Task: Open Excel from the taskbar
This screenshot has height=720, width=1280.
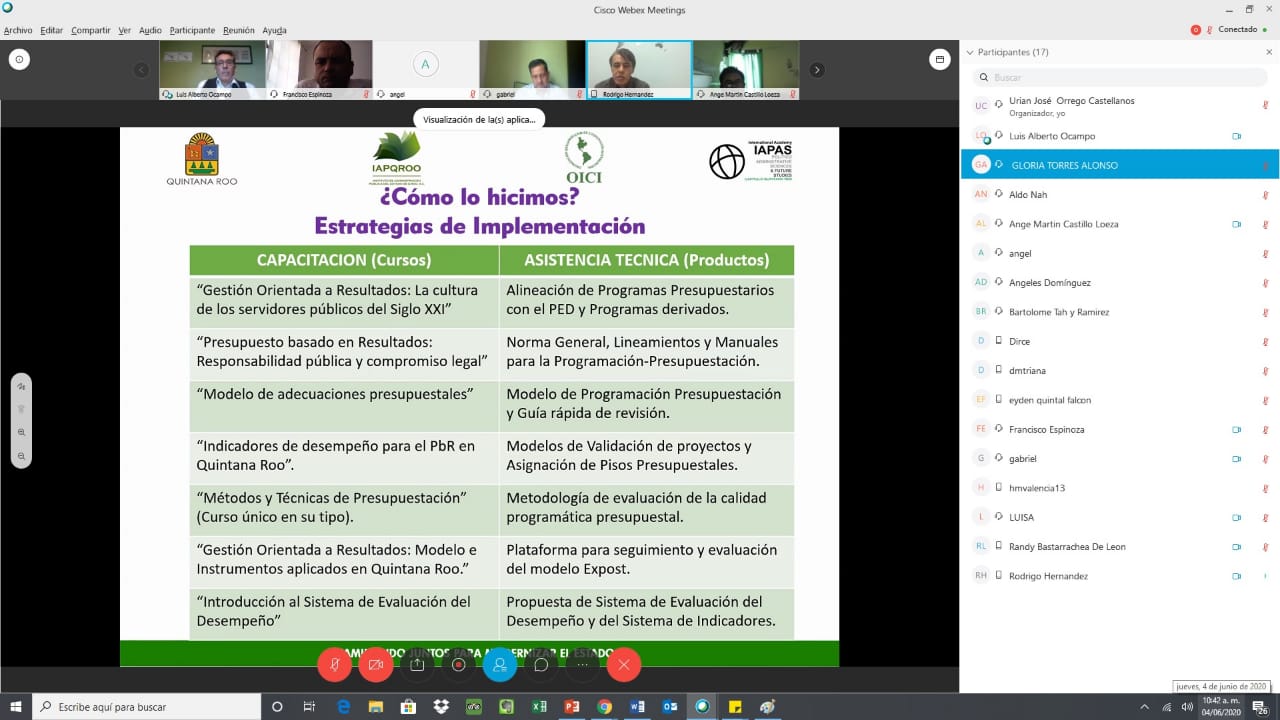Action: click(539, 707)
